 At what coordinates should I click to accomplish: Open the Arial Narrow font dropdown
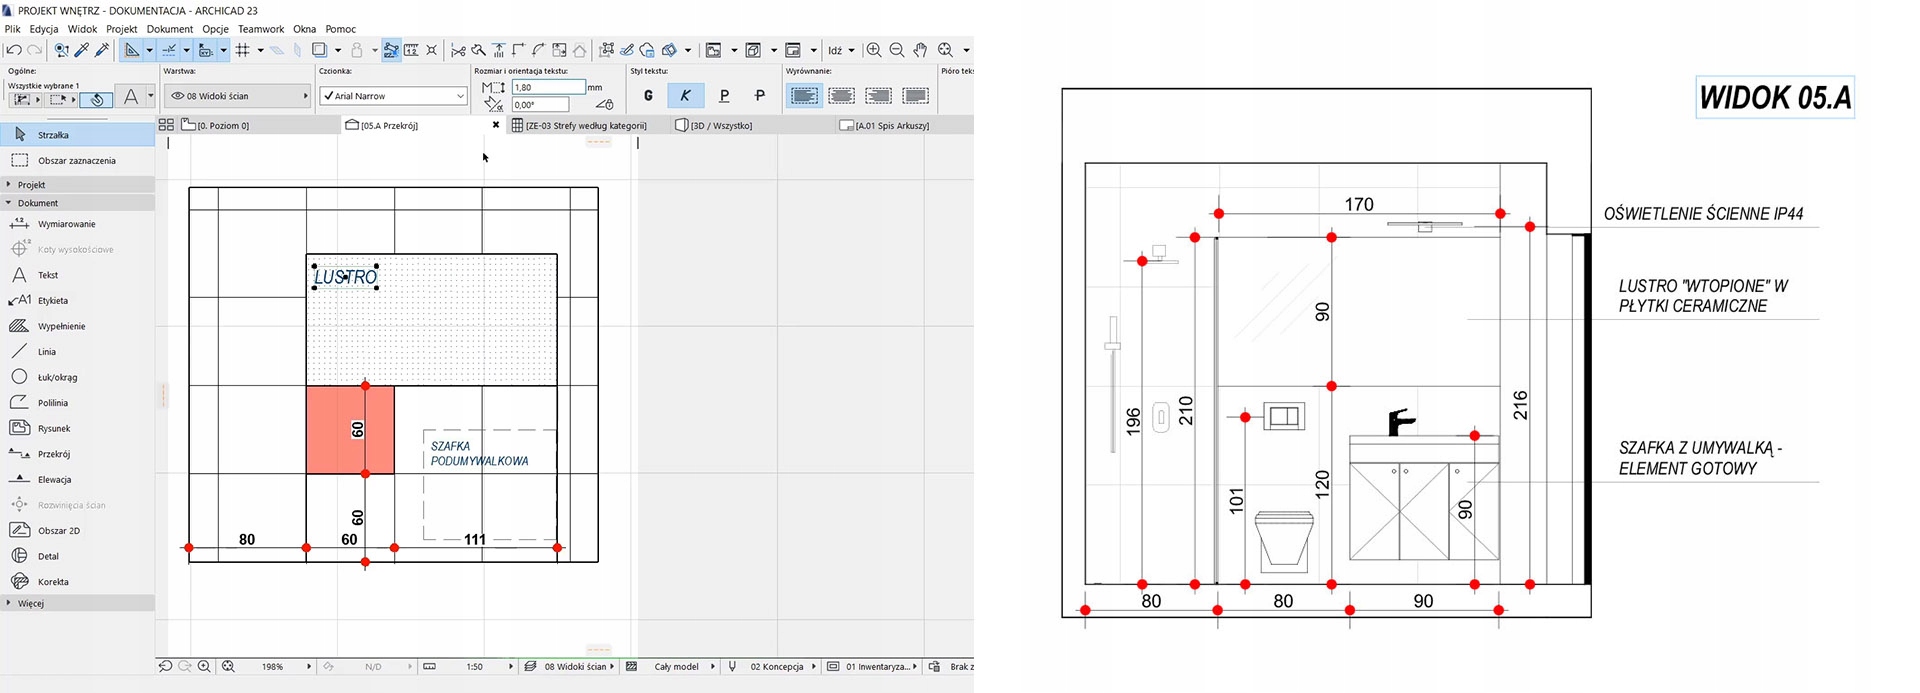pos(393,96)
